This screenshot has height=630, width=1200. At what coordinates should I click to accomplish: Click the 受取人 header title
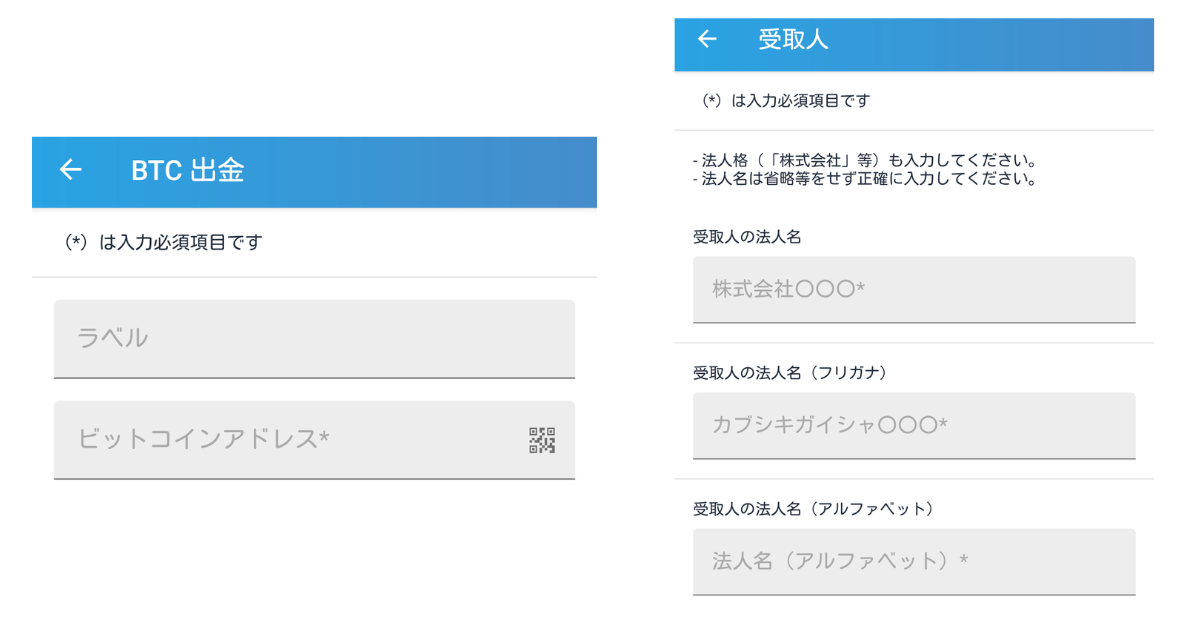click(x=793, y=39)
